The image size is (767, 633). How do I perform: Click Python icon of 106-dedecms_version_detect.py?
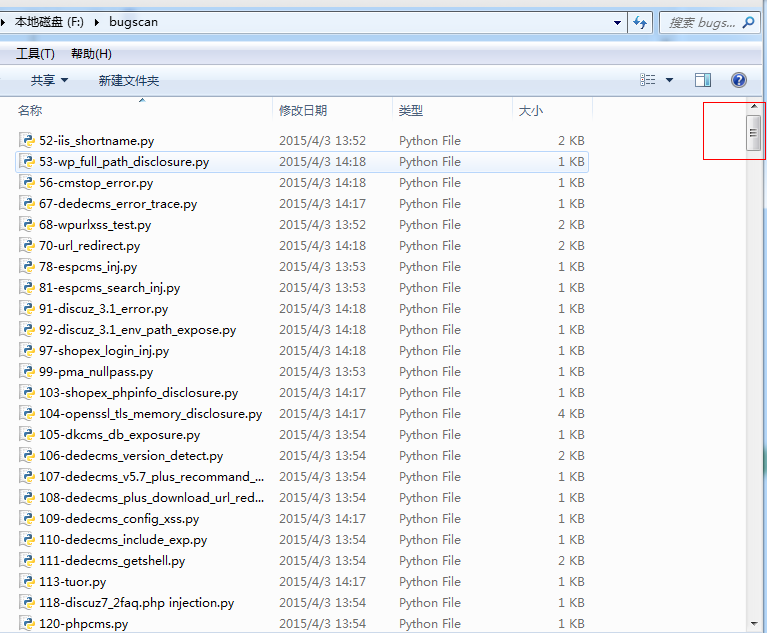[x=27, y=456]
